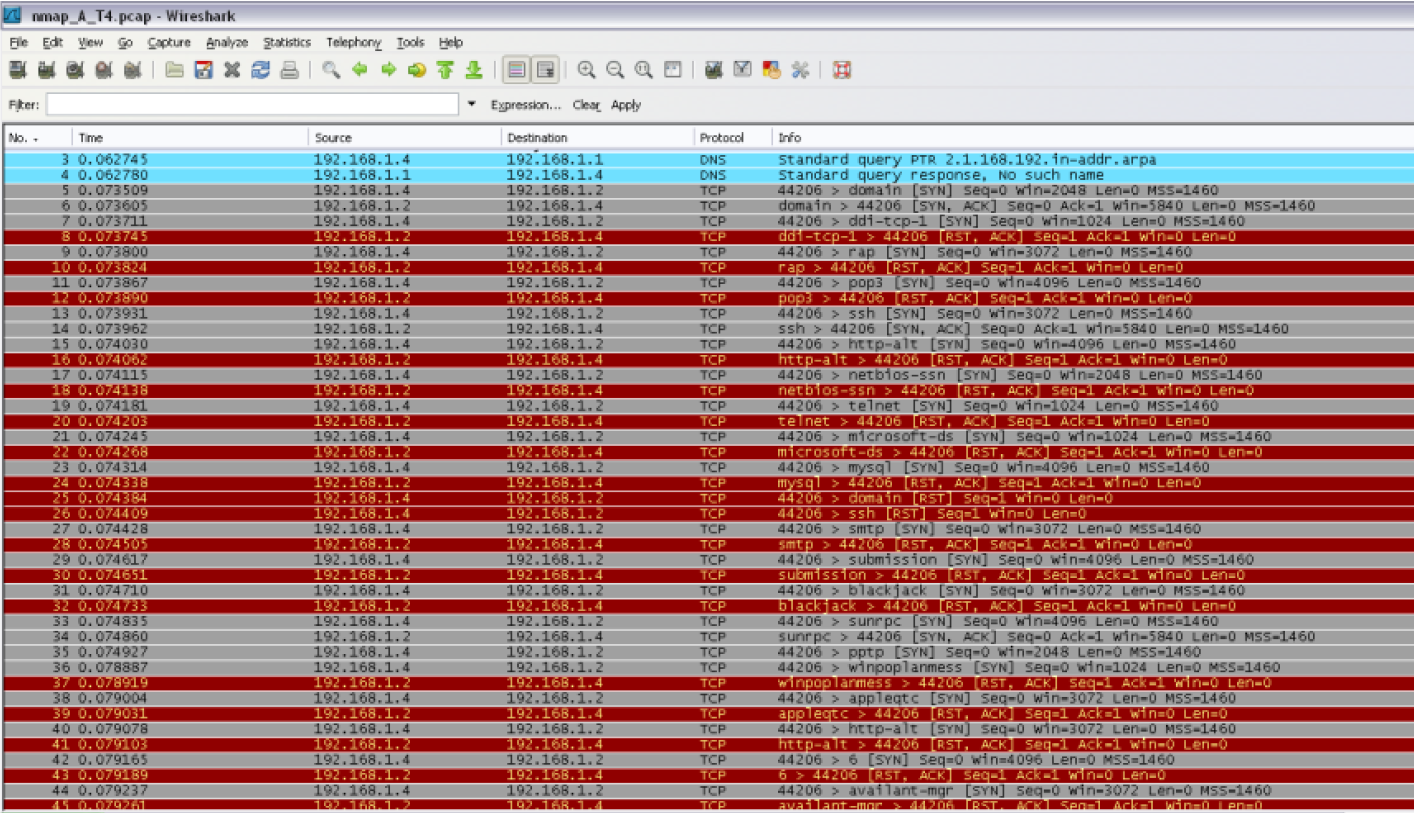Select packet 21 microsoft-ds SYN row
Screen dimensions: 1420x813
[709, 437]
